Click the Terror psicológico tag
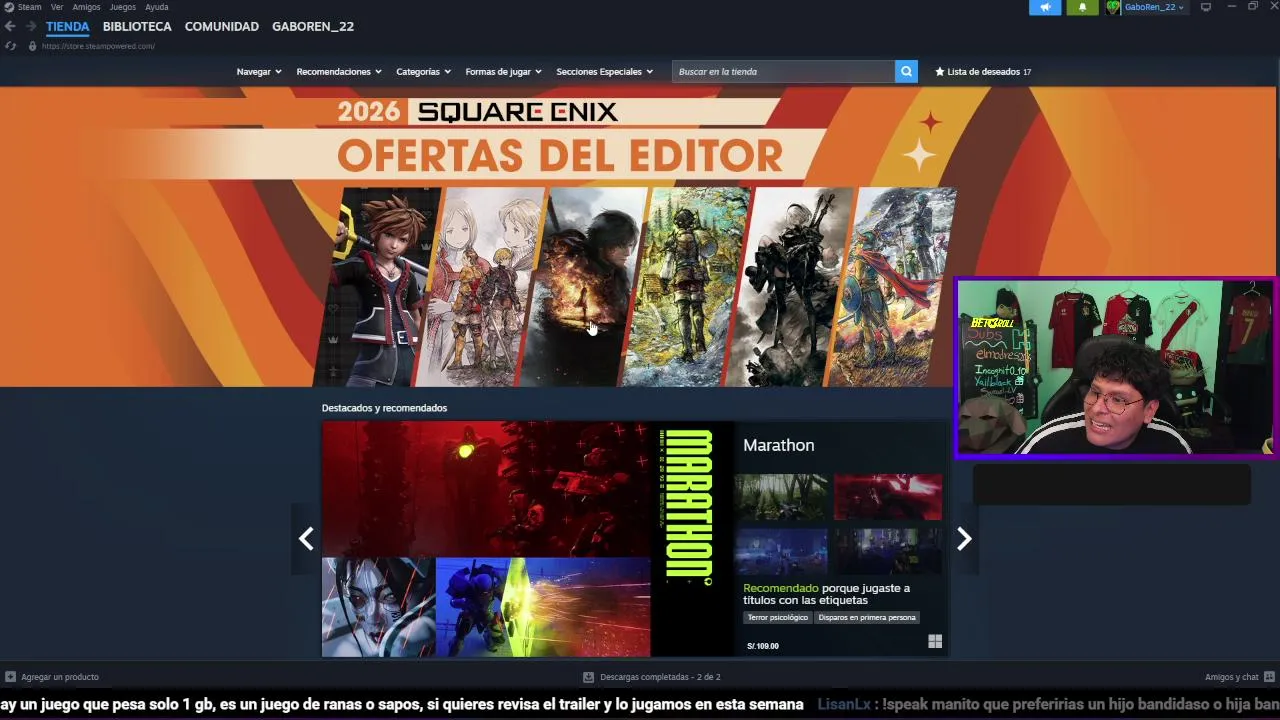The image size is (1280, 720). click(777, 617)
